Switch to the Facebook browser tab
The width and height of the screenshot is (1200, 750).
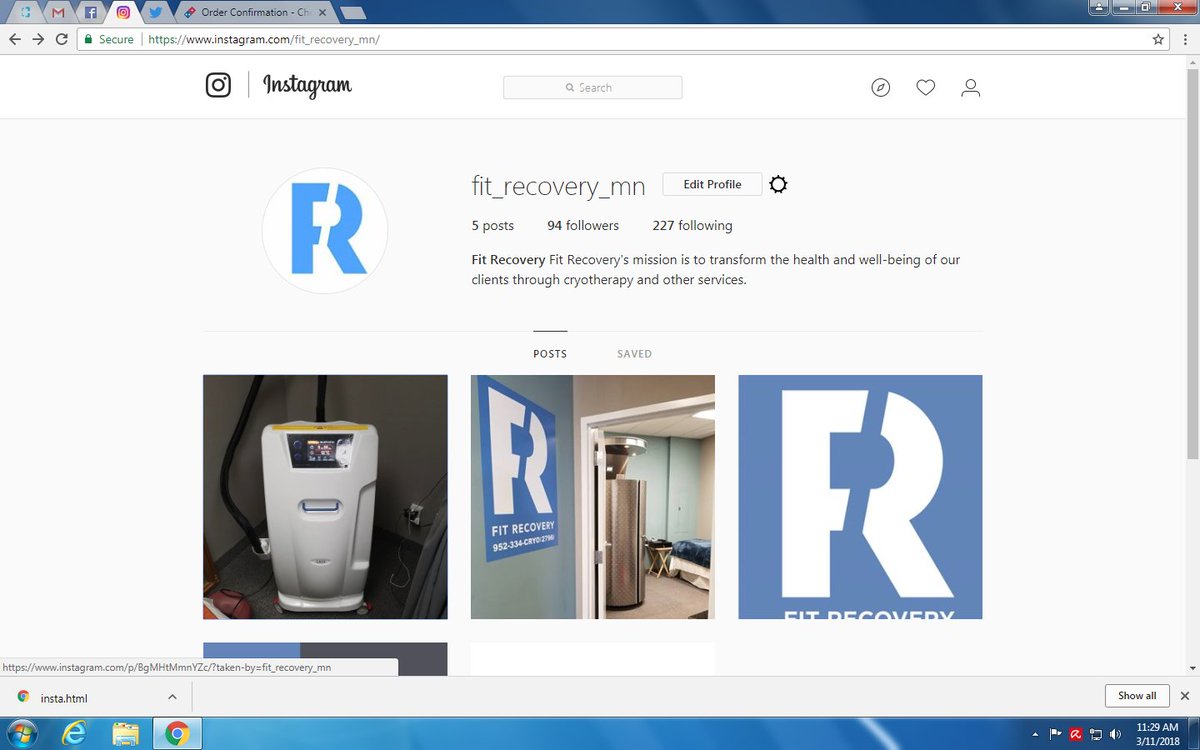click(90, 13)
